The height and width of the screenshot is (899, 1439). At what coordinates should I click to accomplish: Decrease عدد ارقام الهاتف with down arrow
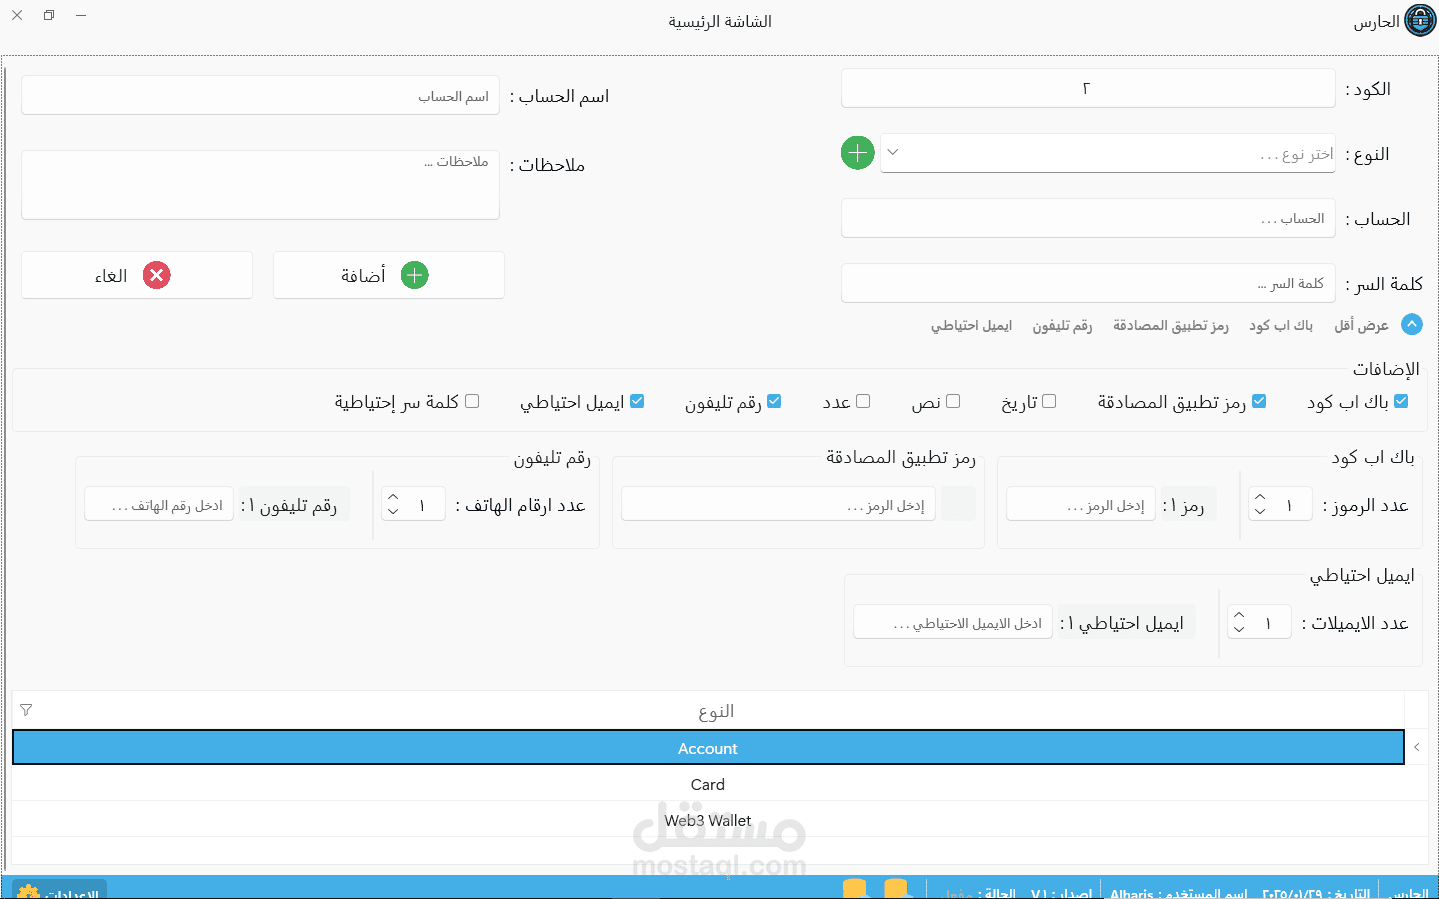(393, 511)
